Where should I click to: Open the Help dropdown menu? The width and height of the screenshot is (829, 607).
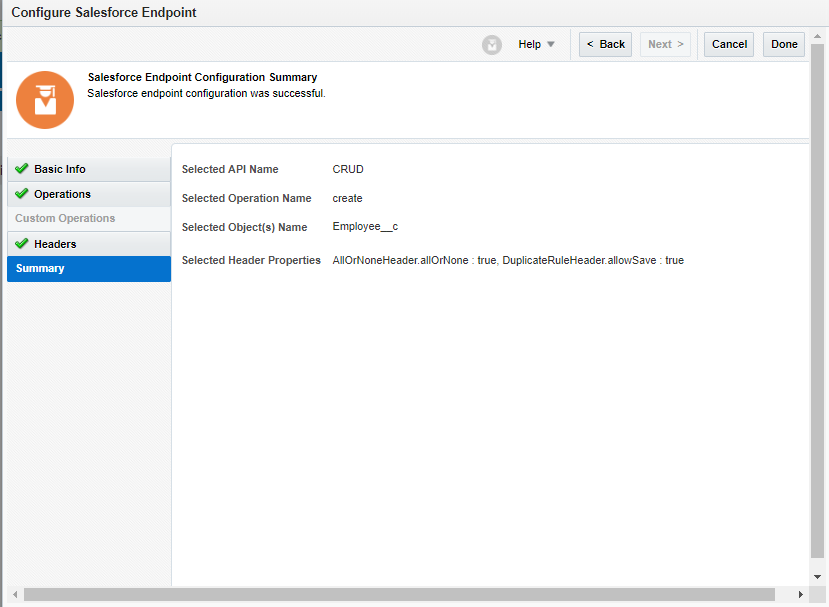click(536, 44)
